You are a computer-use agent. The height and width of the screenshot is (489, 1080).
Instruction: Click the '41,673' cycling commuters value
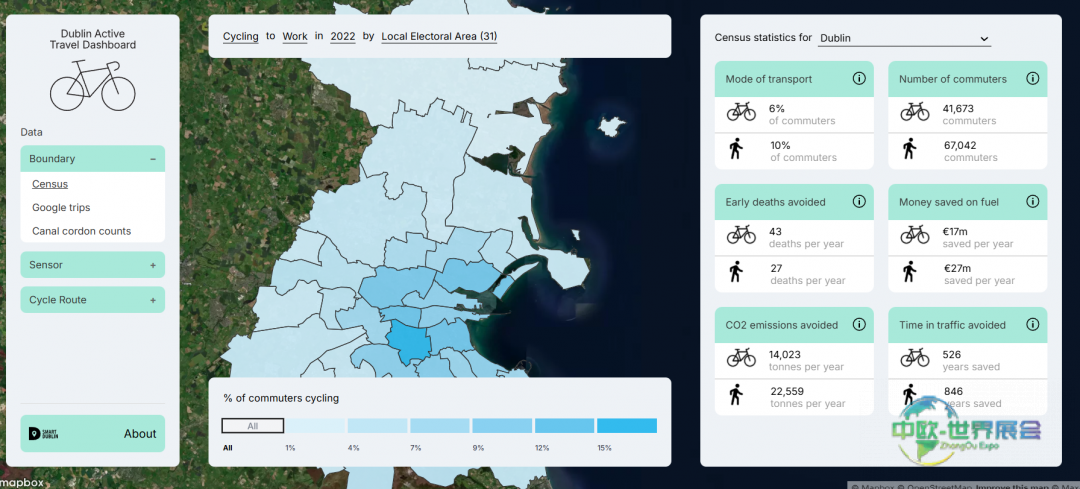[x=958, y=108]
